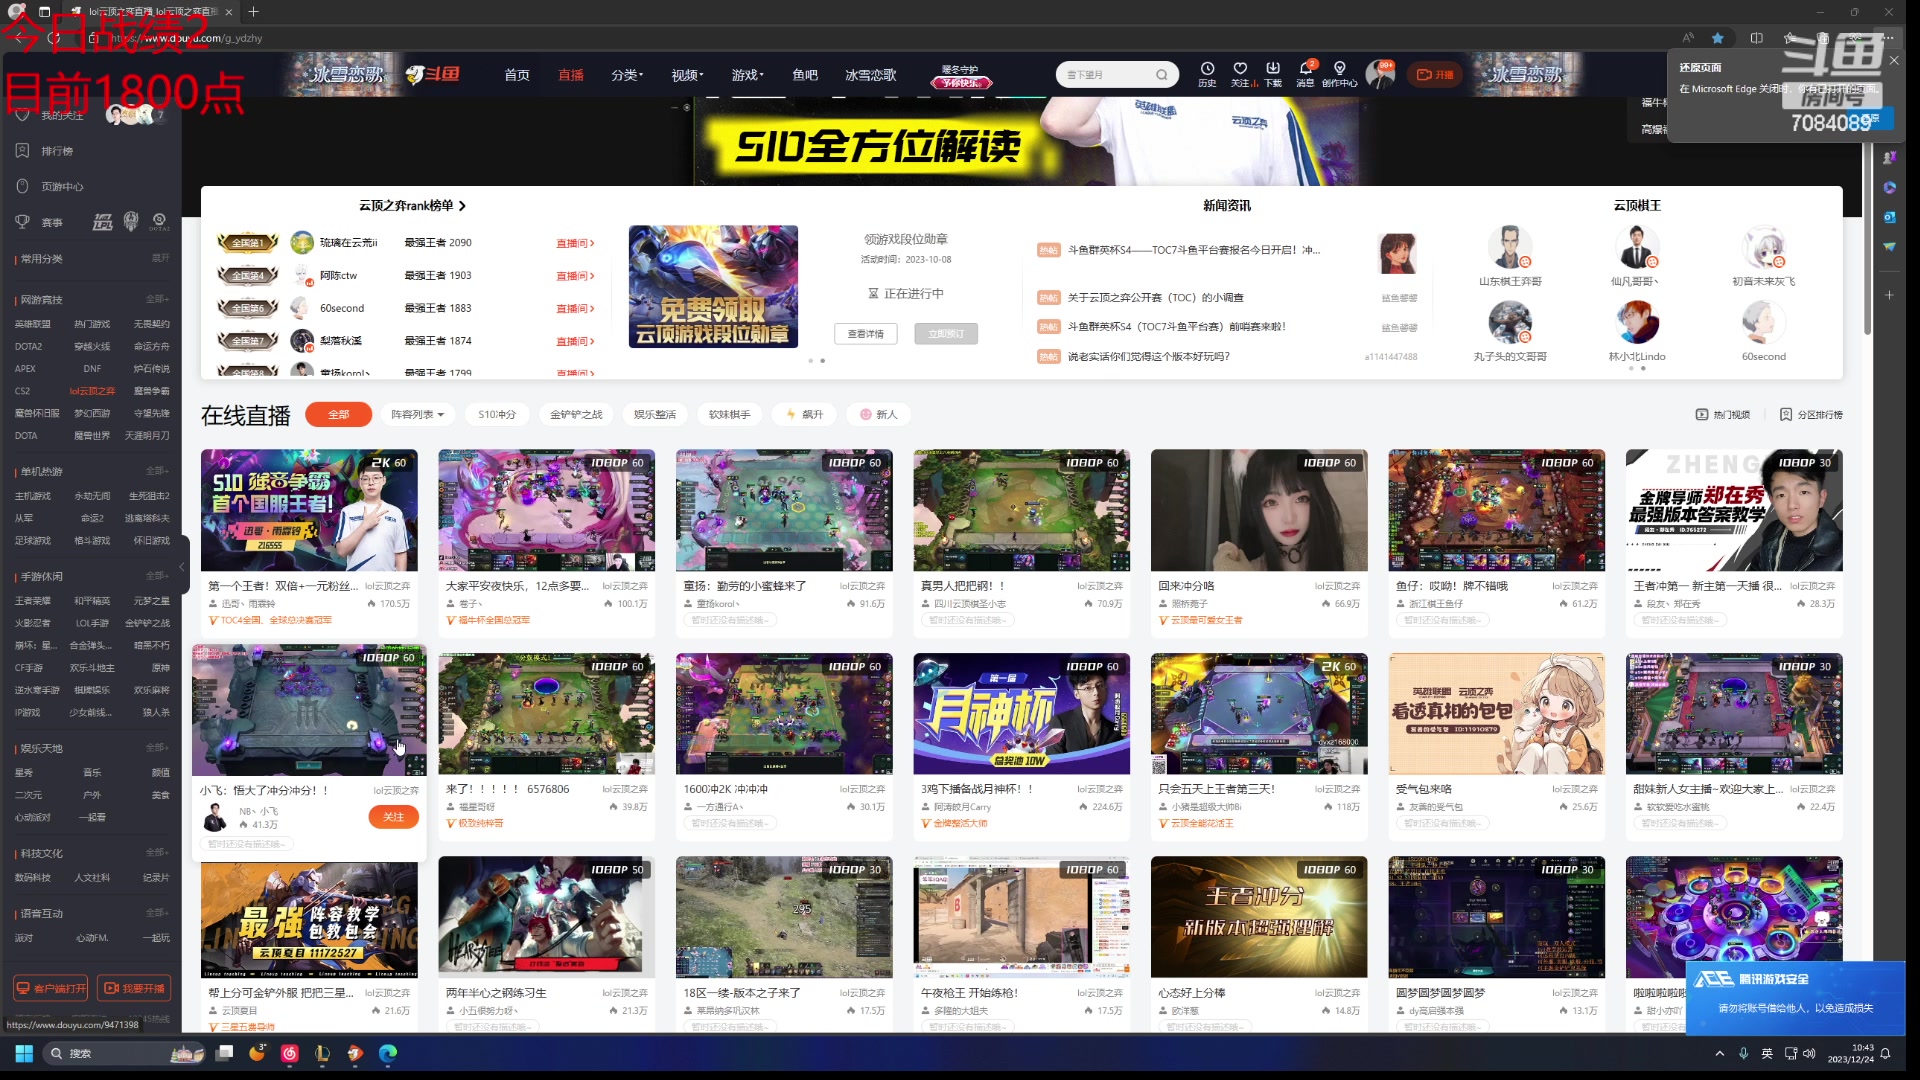This screenshot has height=1080, width=1920.
Task: Click the 查看详情 button
Action: 866,334
